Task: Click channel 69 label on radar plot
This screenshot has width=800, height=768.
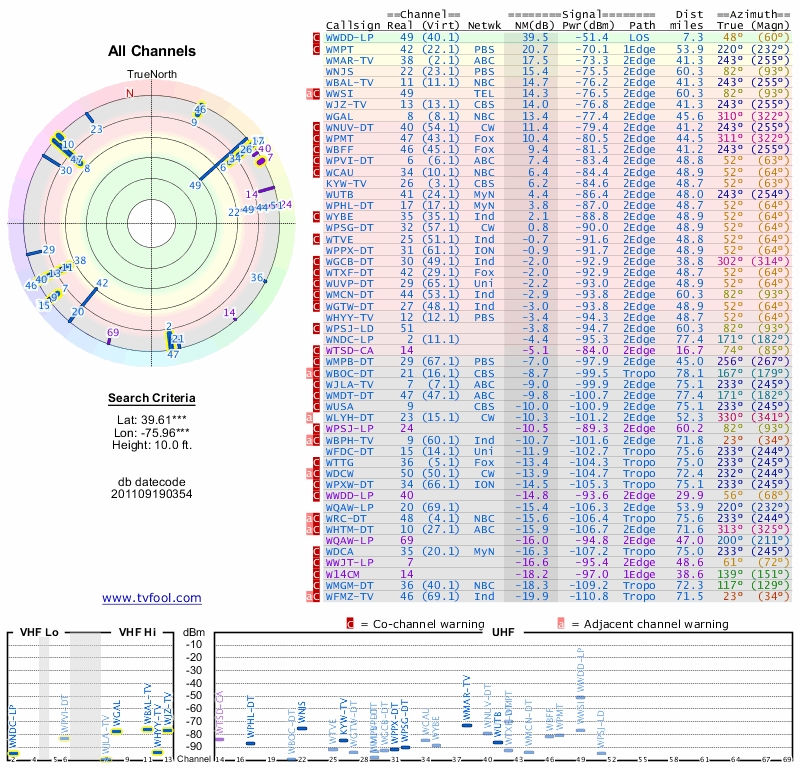Action: pyautogui.click(x=113, y=332)
